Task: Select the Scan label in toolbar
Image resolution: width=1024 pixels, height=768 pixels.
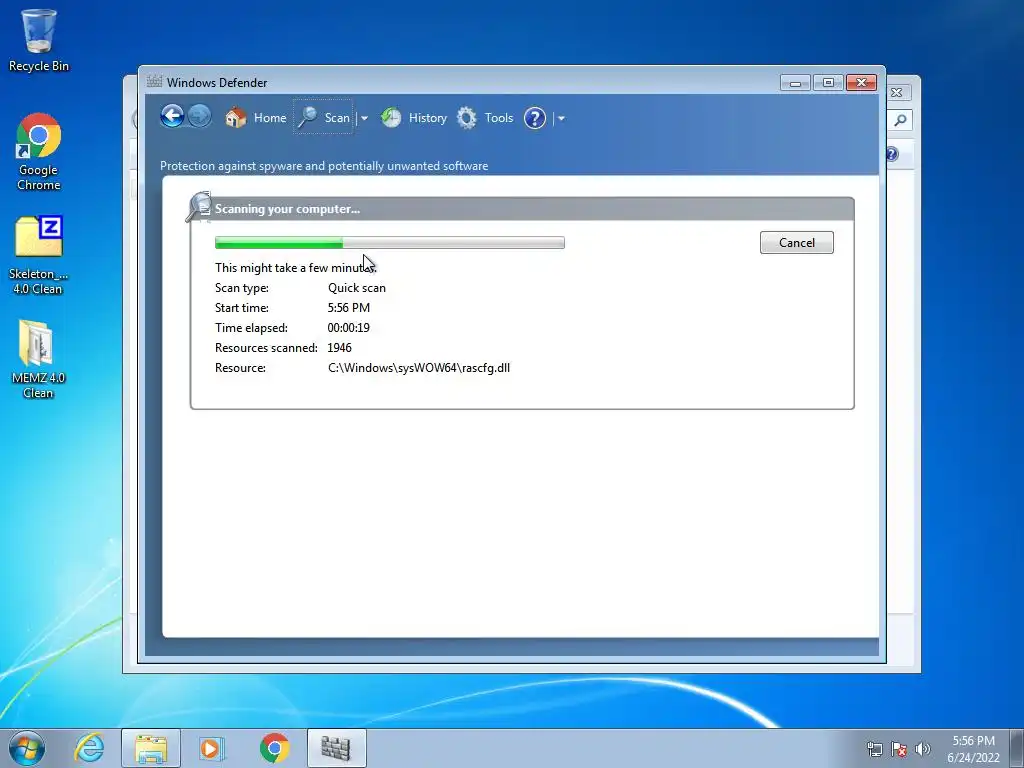Action: (337, 118)
